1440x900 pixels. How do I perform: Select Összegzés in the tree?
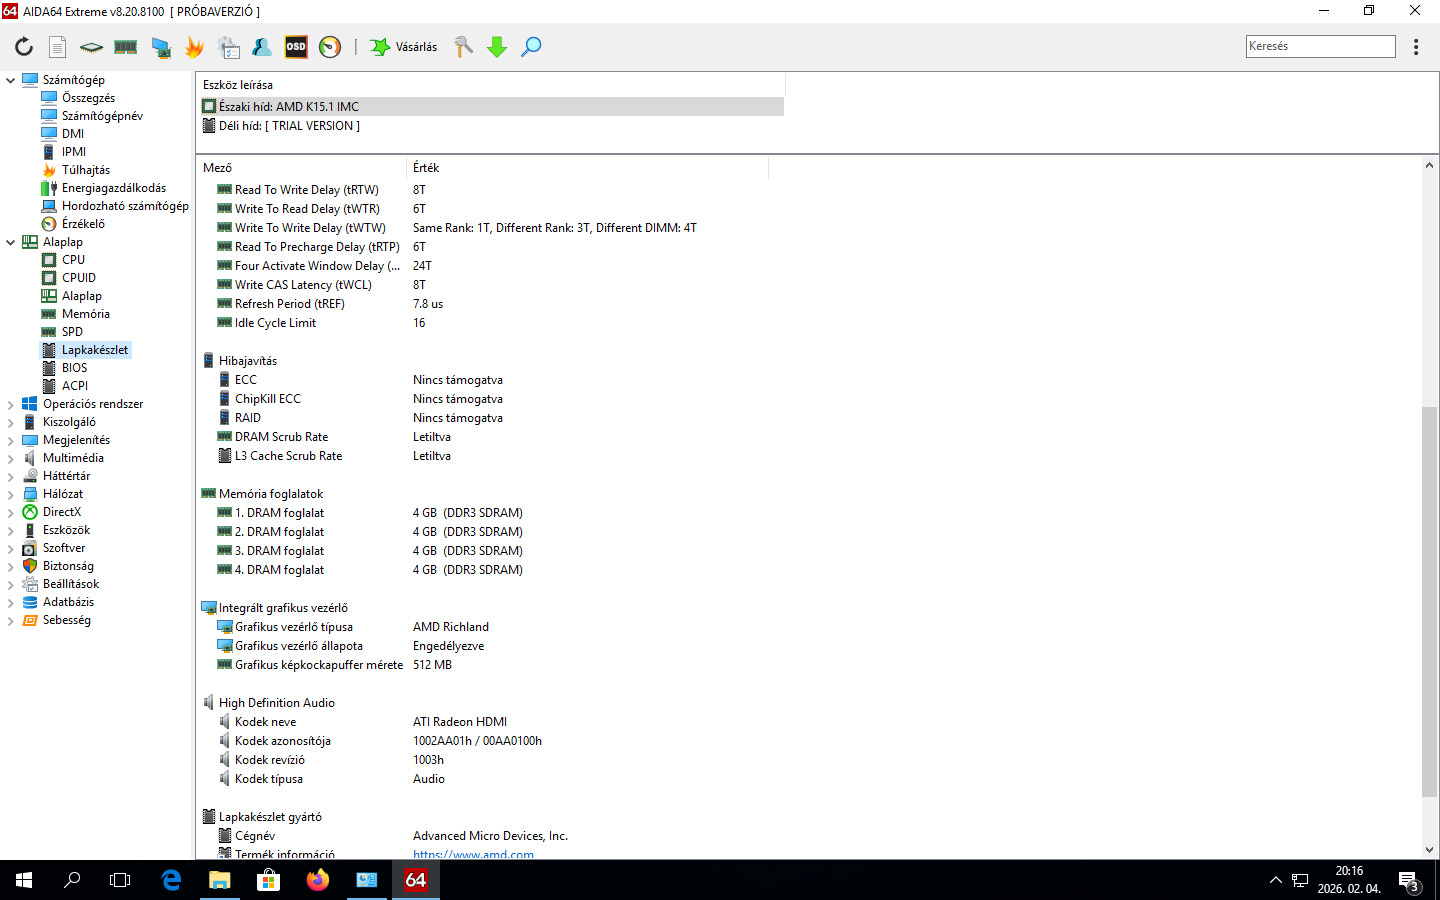click(x=88, y=98)
